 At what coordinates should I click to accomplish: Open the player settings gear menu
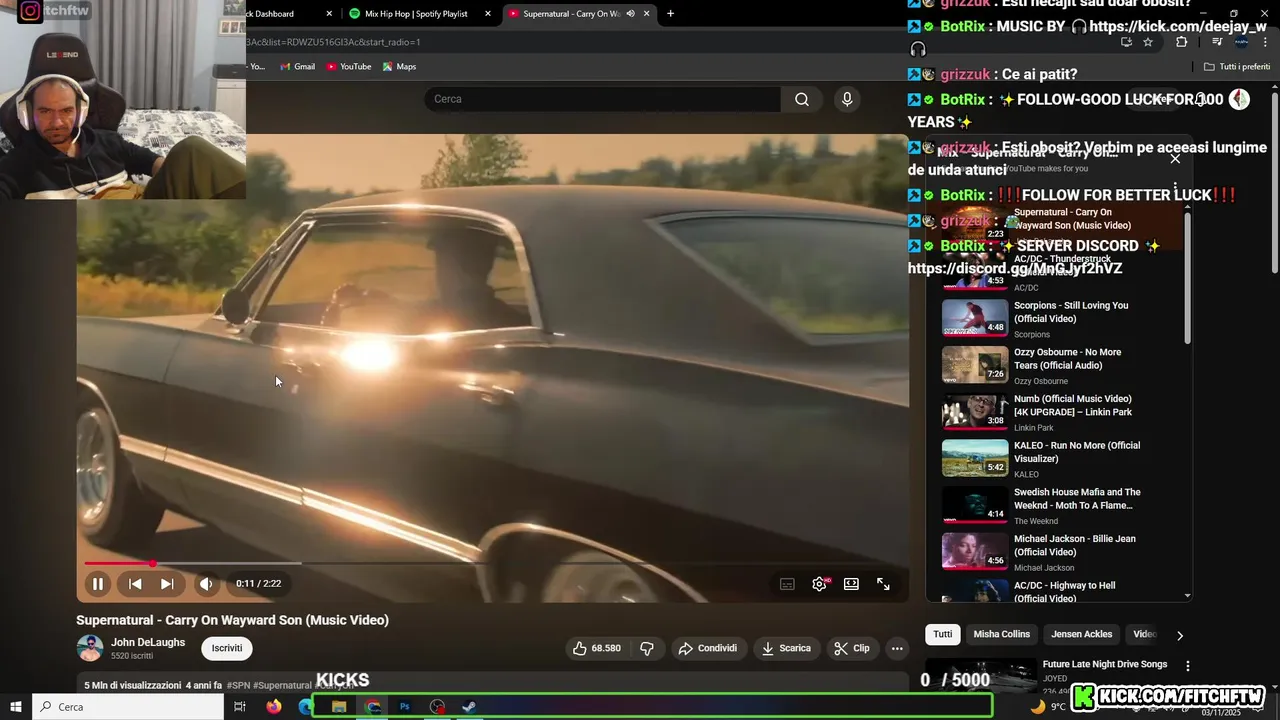tap(819, 584)
